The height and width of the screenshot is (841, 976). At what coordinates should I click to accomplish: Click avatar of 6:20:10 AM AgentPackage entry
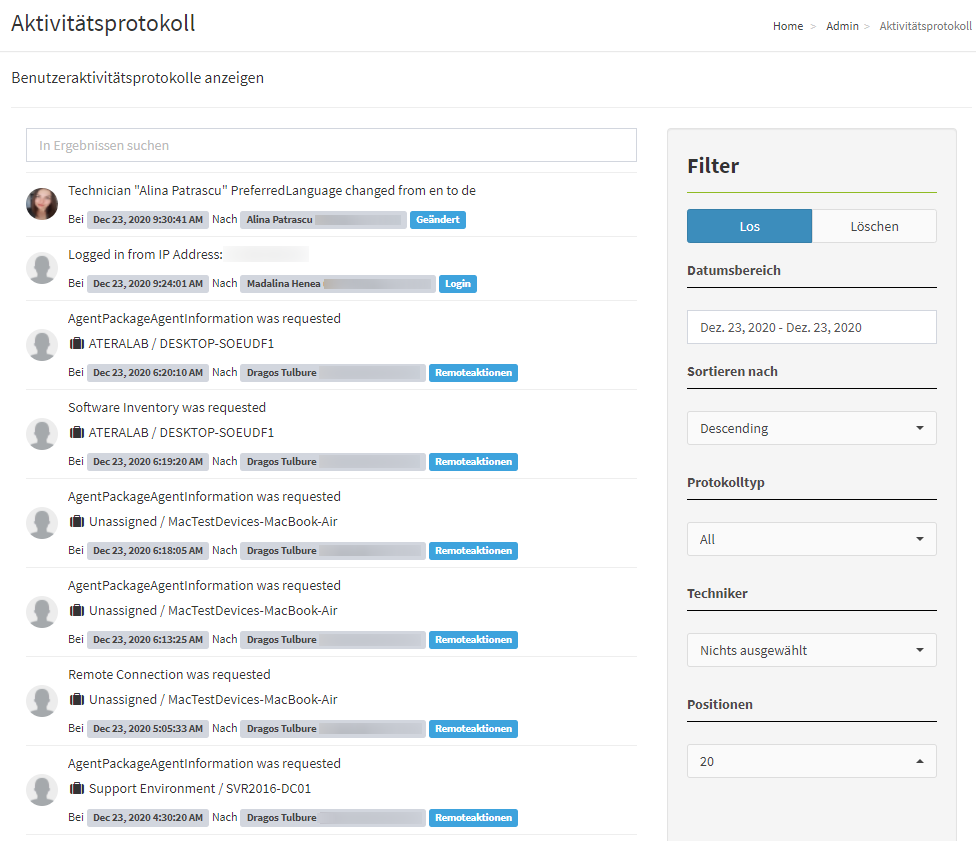coord(42,345)
